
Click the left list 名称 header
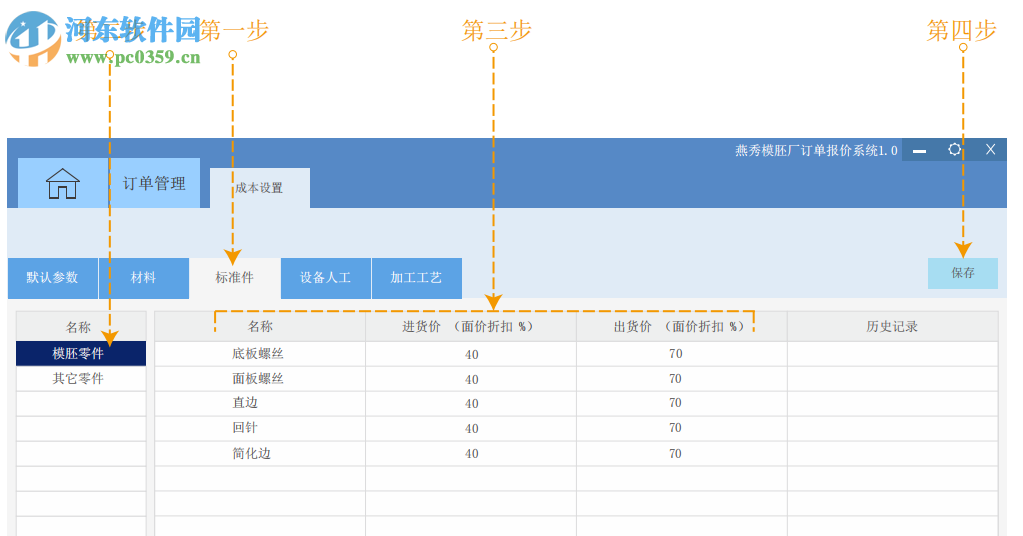click(81, 327)
